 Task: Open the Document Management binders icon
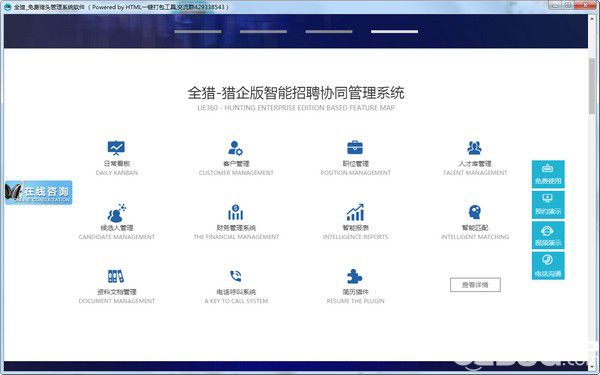[x=116, y=276]
